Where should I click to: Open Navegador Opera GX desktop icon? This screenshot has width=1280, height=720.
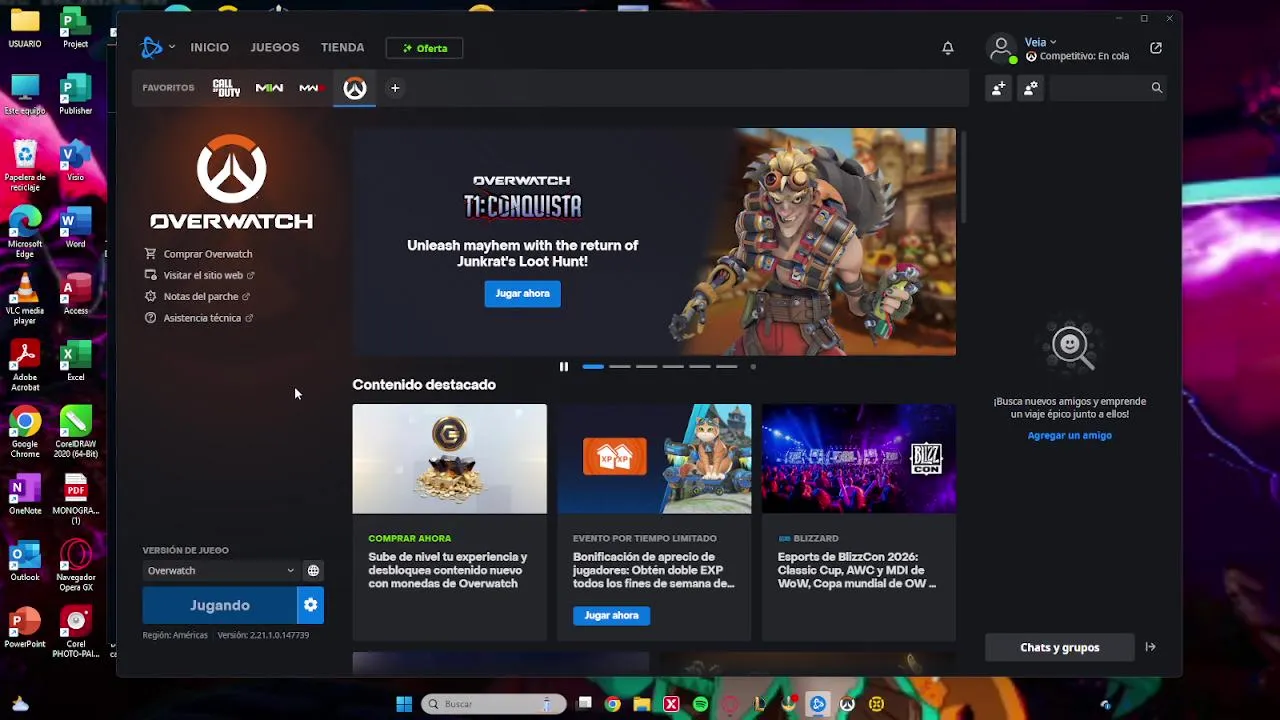coord(76,565)
